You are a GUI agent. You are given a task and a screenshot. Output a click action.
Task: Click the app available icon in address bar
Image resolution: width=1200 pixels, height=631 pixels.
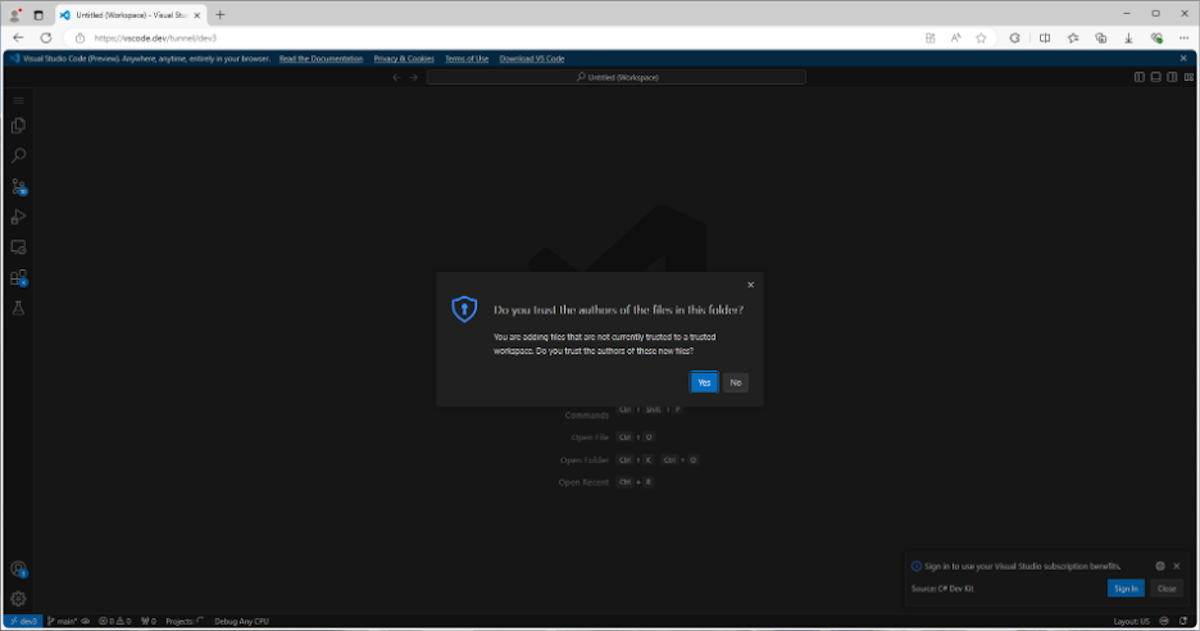(x=930, y=38)
